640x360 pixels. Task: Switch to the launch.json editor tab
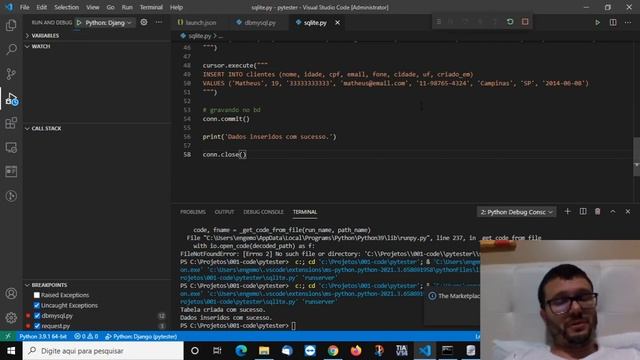coord(198,22)
